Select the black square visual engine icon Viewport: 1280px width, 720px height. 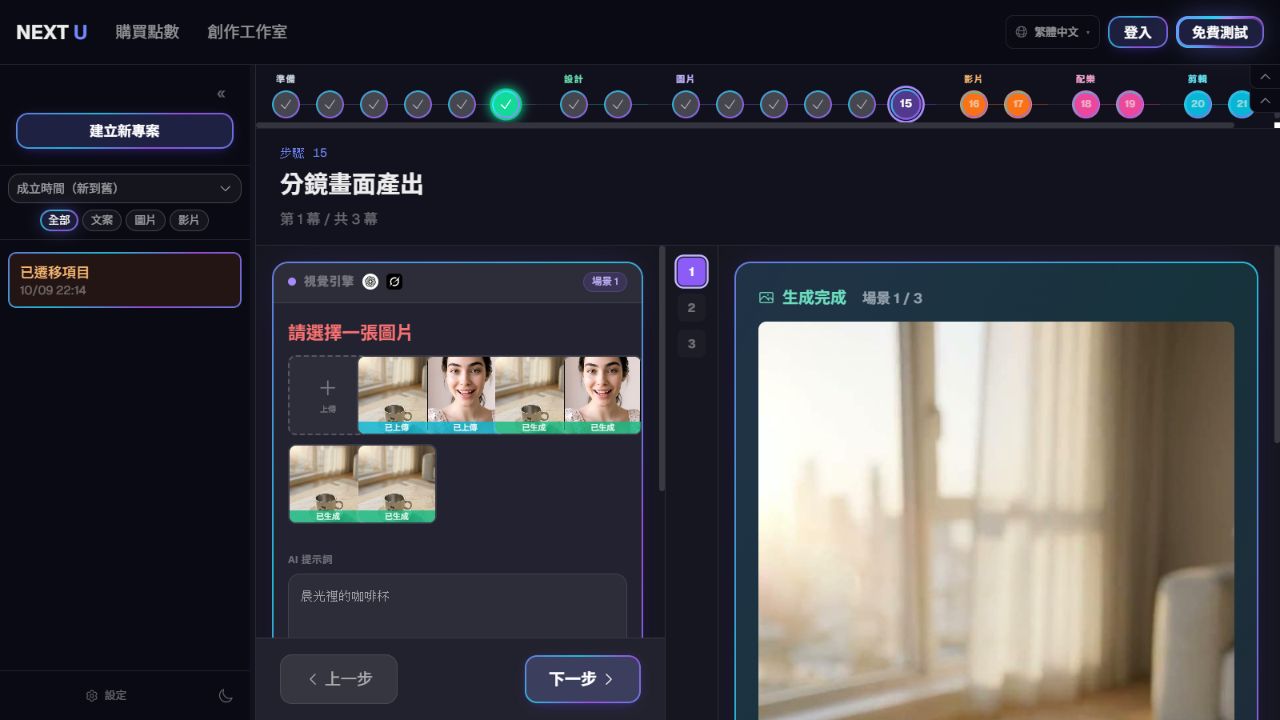tap(394, 282)
